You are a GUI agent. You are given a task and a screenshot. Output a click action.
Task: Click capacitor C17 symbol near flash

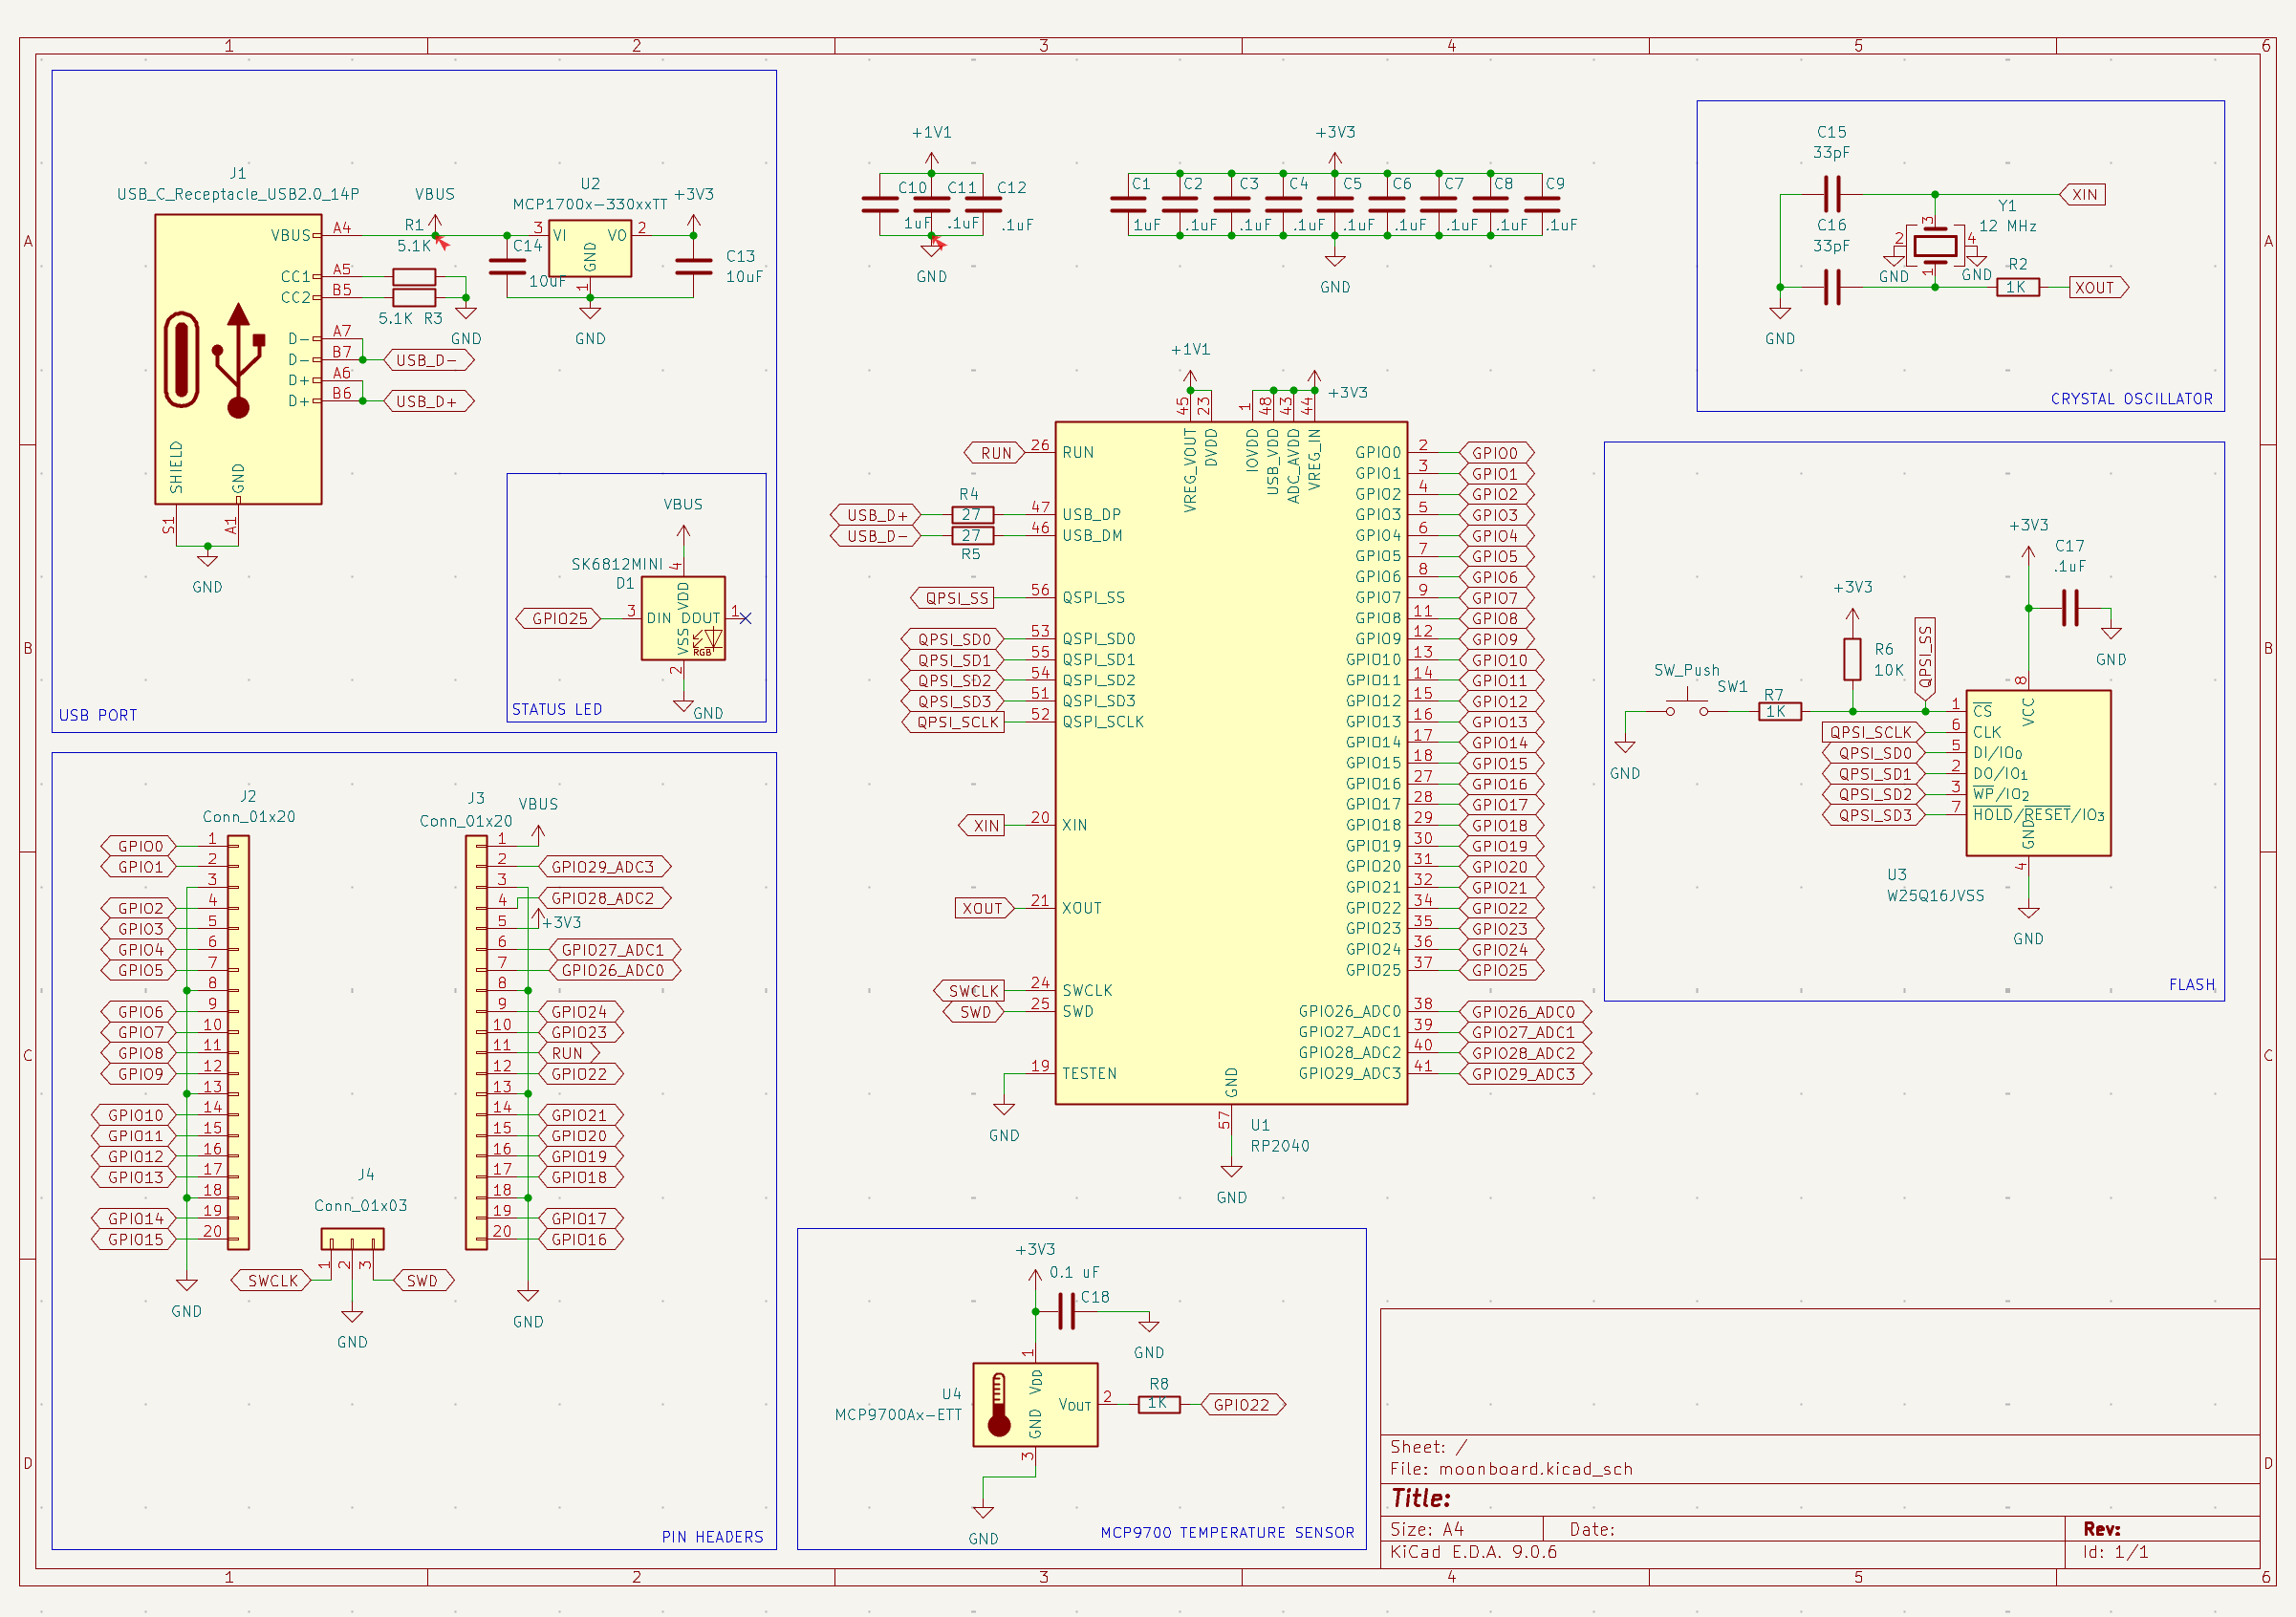tap(2070, 607)
